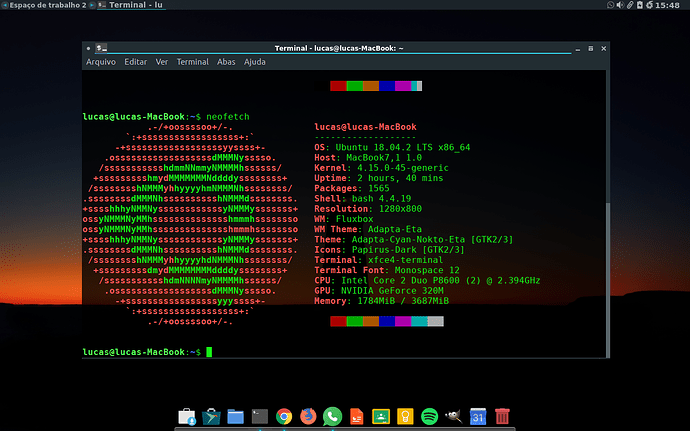
Task: Maximize the terminal window
Action: (591, 48)
